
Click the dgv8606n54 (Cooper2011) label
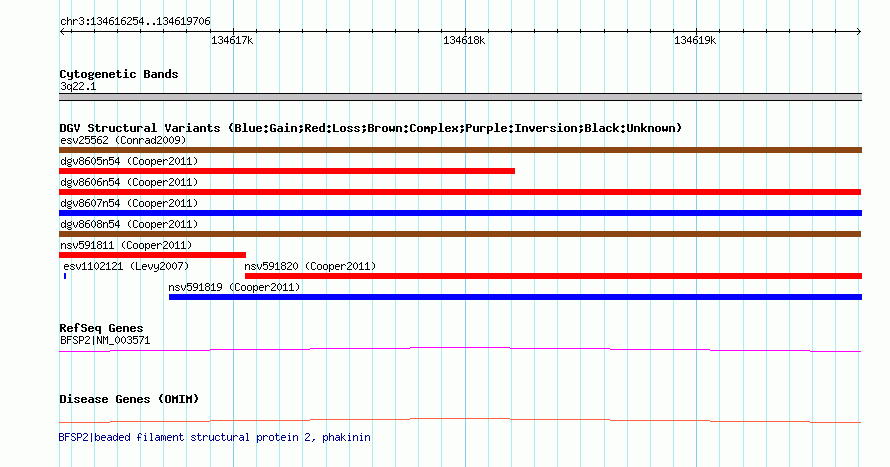tap(129, 182)
